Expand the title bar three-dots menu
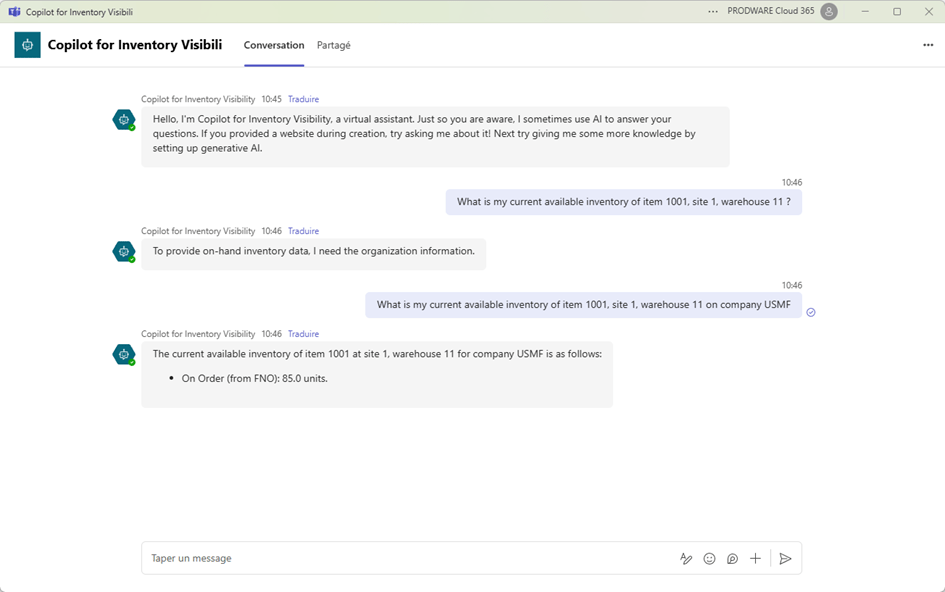 tap(713, 12)
